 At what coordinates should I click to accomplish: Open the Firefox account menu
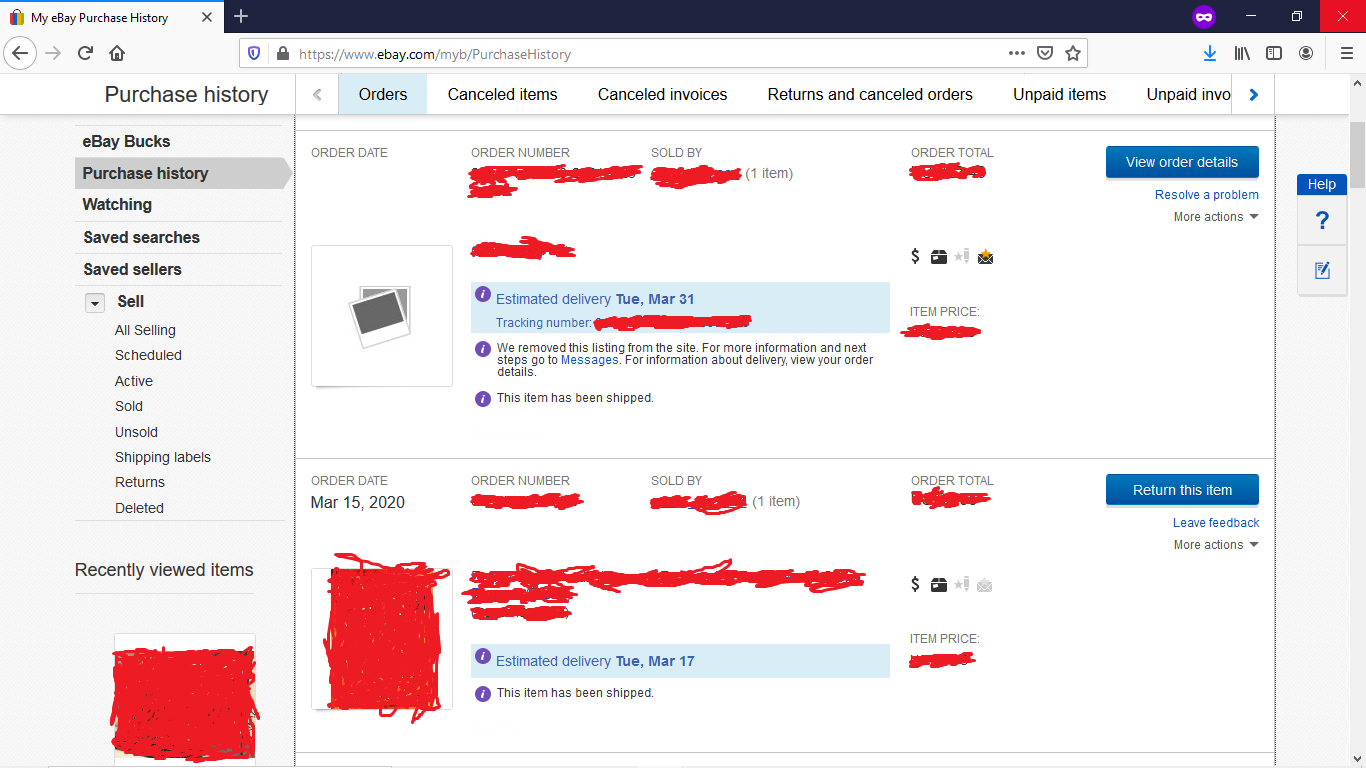pyautogui.click(x=1306, y=53)
